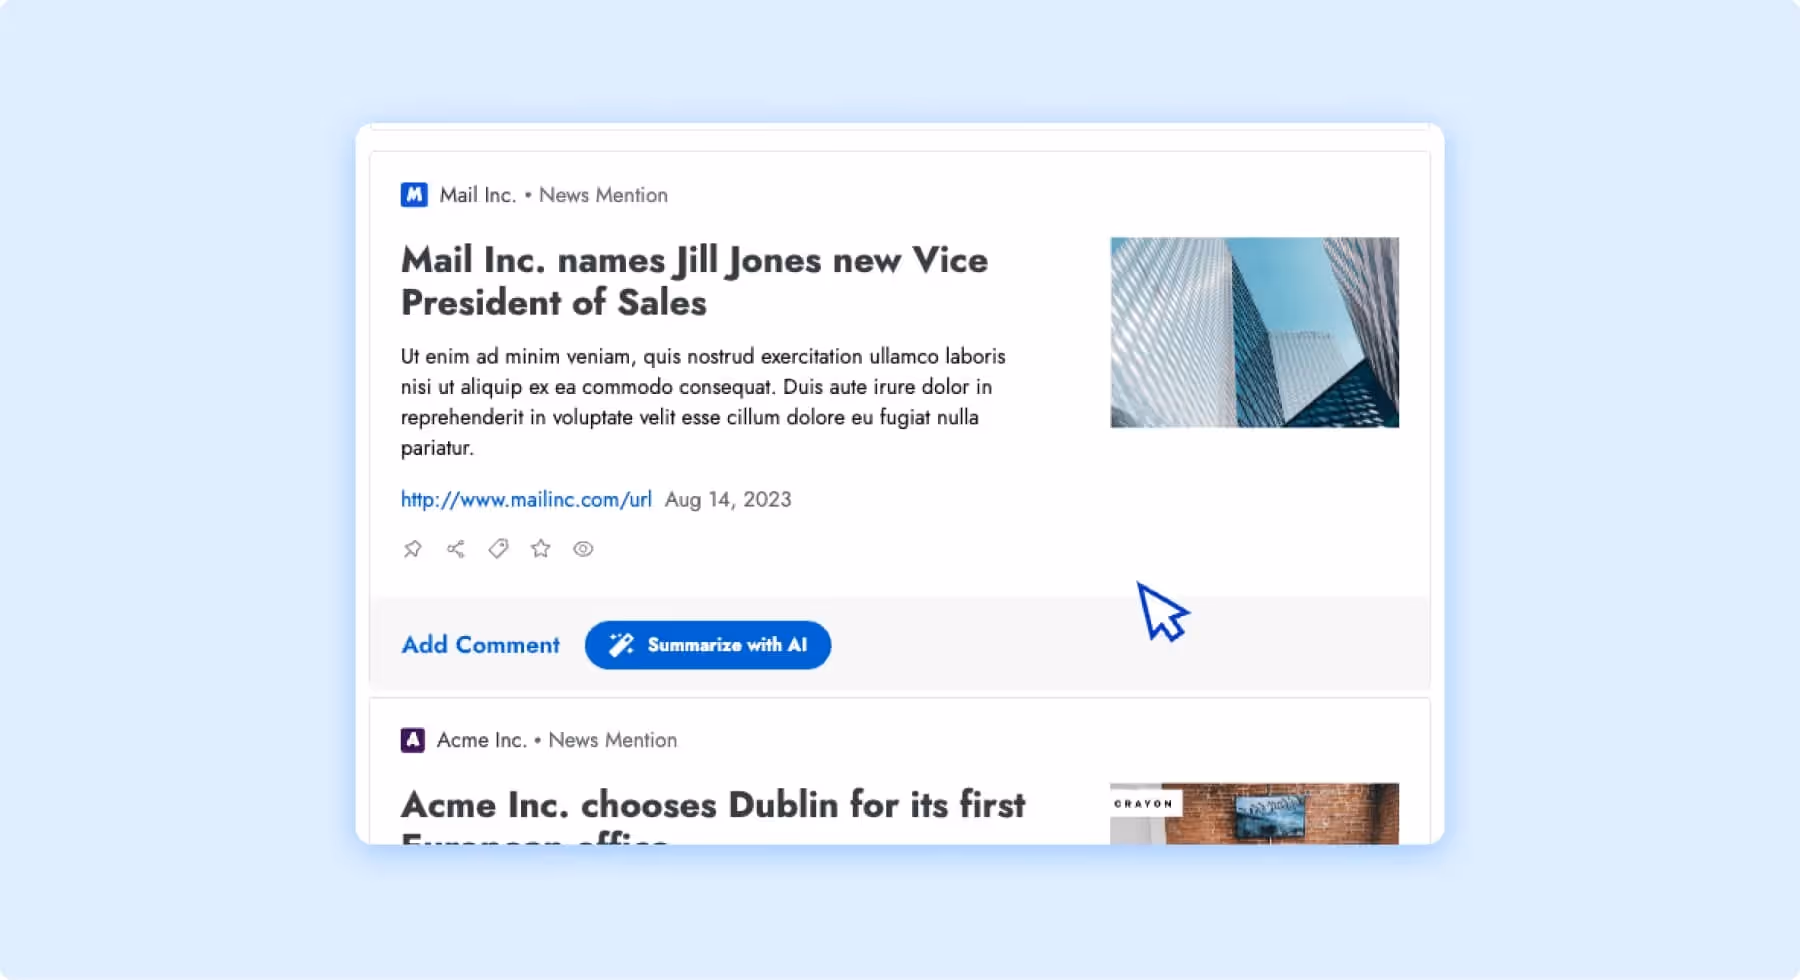Click the Acme Inc. company logo badge
Image resolution: width=1800 pixels, height=980 pixels.
pos(413,740)
